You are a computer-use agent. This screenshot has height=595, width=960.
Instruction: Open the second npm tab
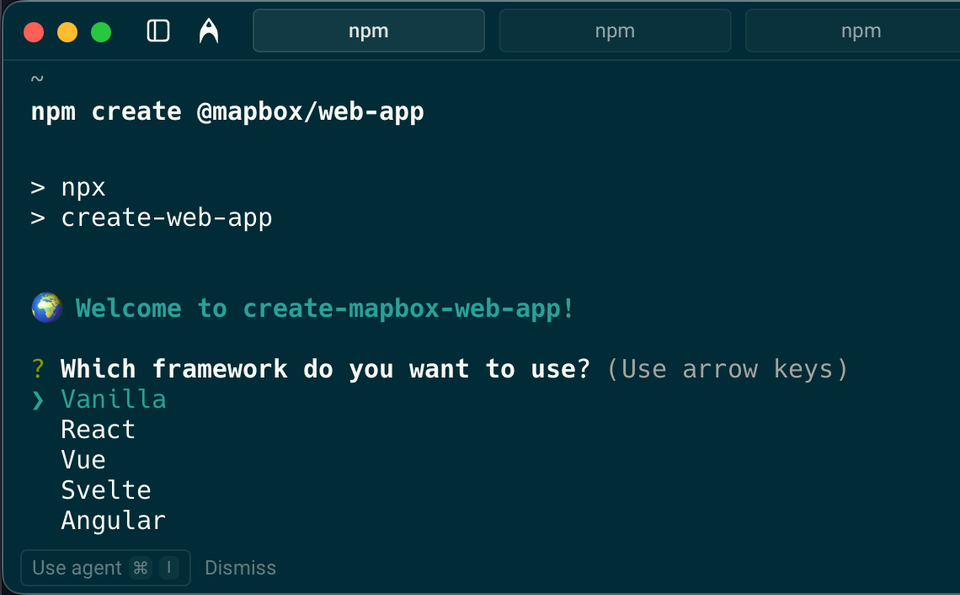coord(614,31)
